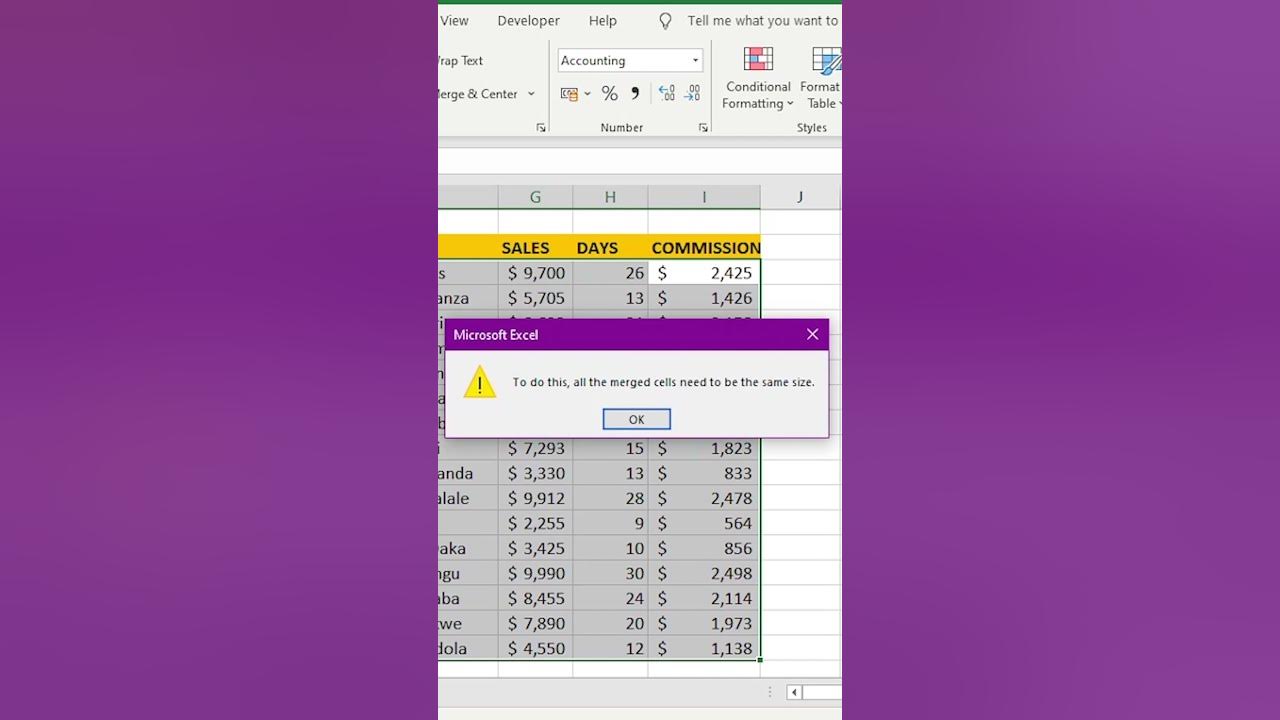The width and height of the screenshot is (1280, 720).
Task: Select commission cell 1,138
Action: click(x=704, y=648)
